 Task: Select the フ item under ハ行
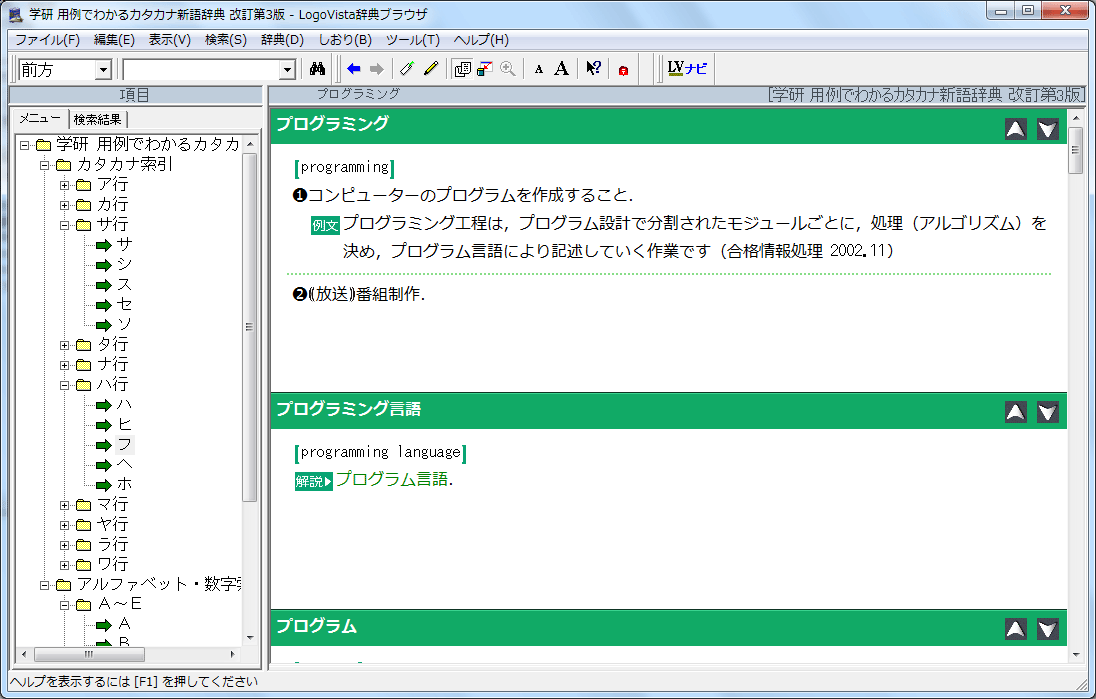click(124, 444)
